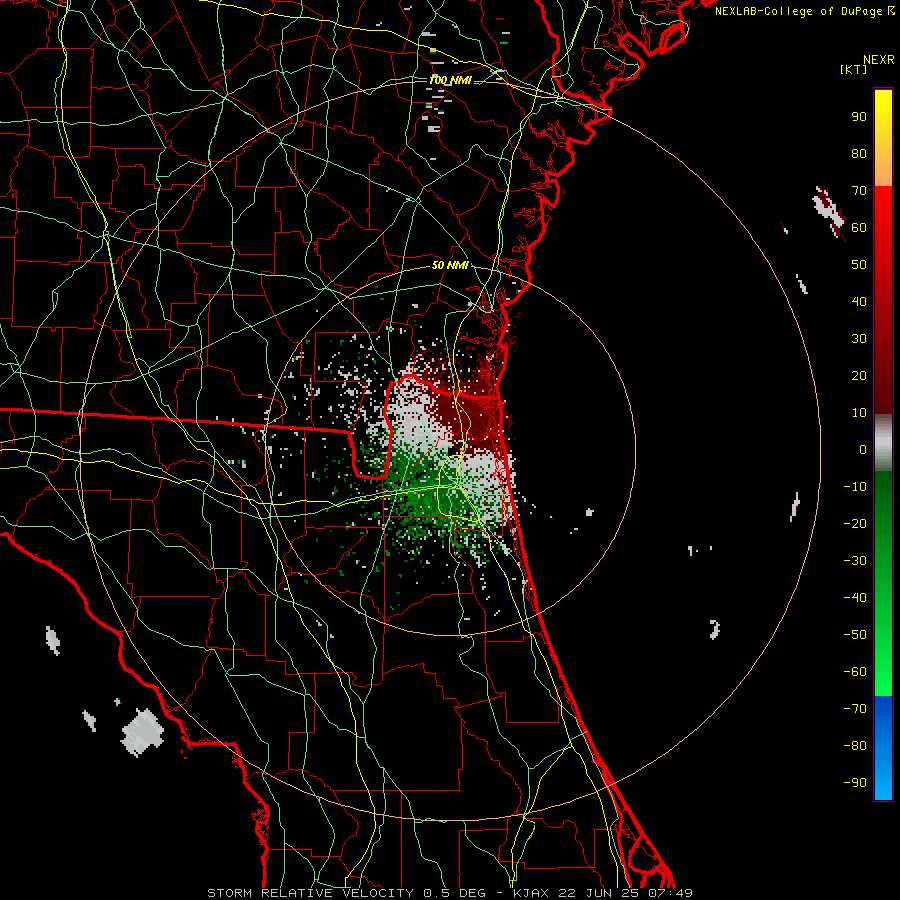
Task: Click the -40 scale value
Action: coord(855,598)
